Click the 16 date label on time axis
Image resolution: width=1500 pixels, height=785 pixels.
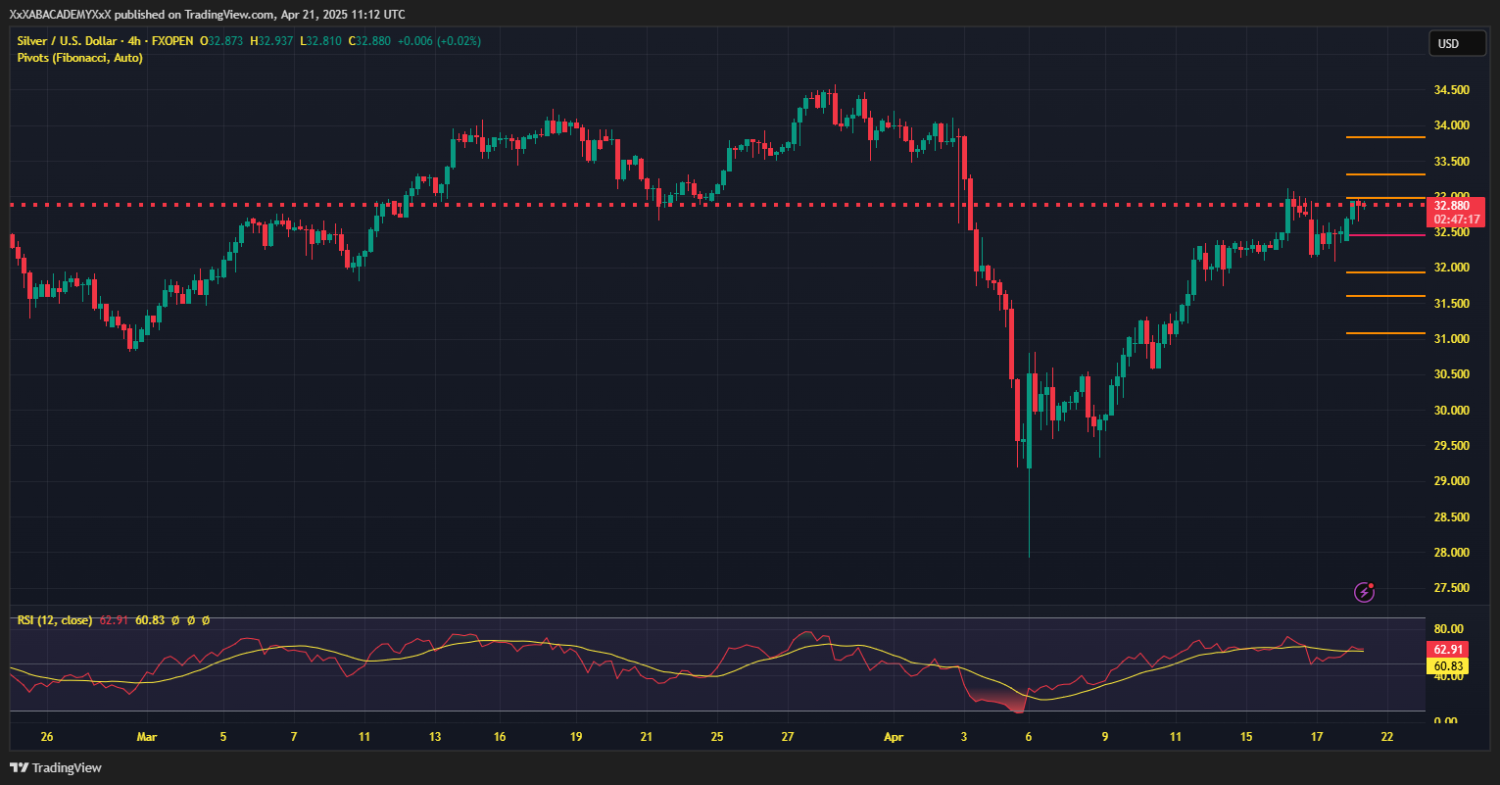tap(500, 737)
